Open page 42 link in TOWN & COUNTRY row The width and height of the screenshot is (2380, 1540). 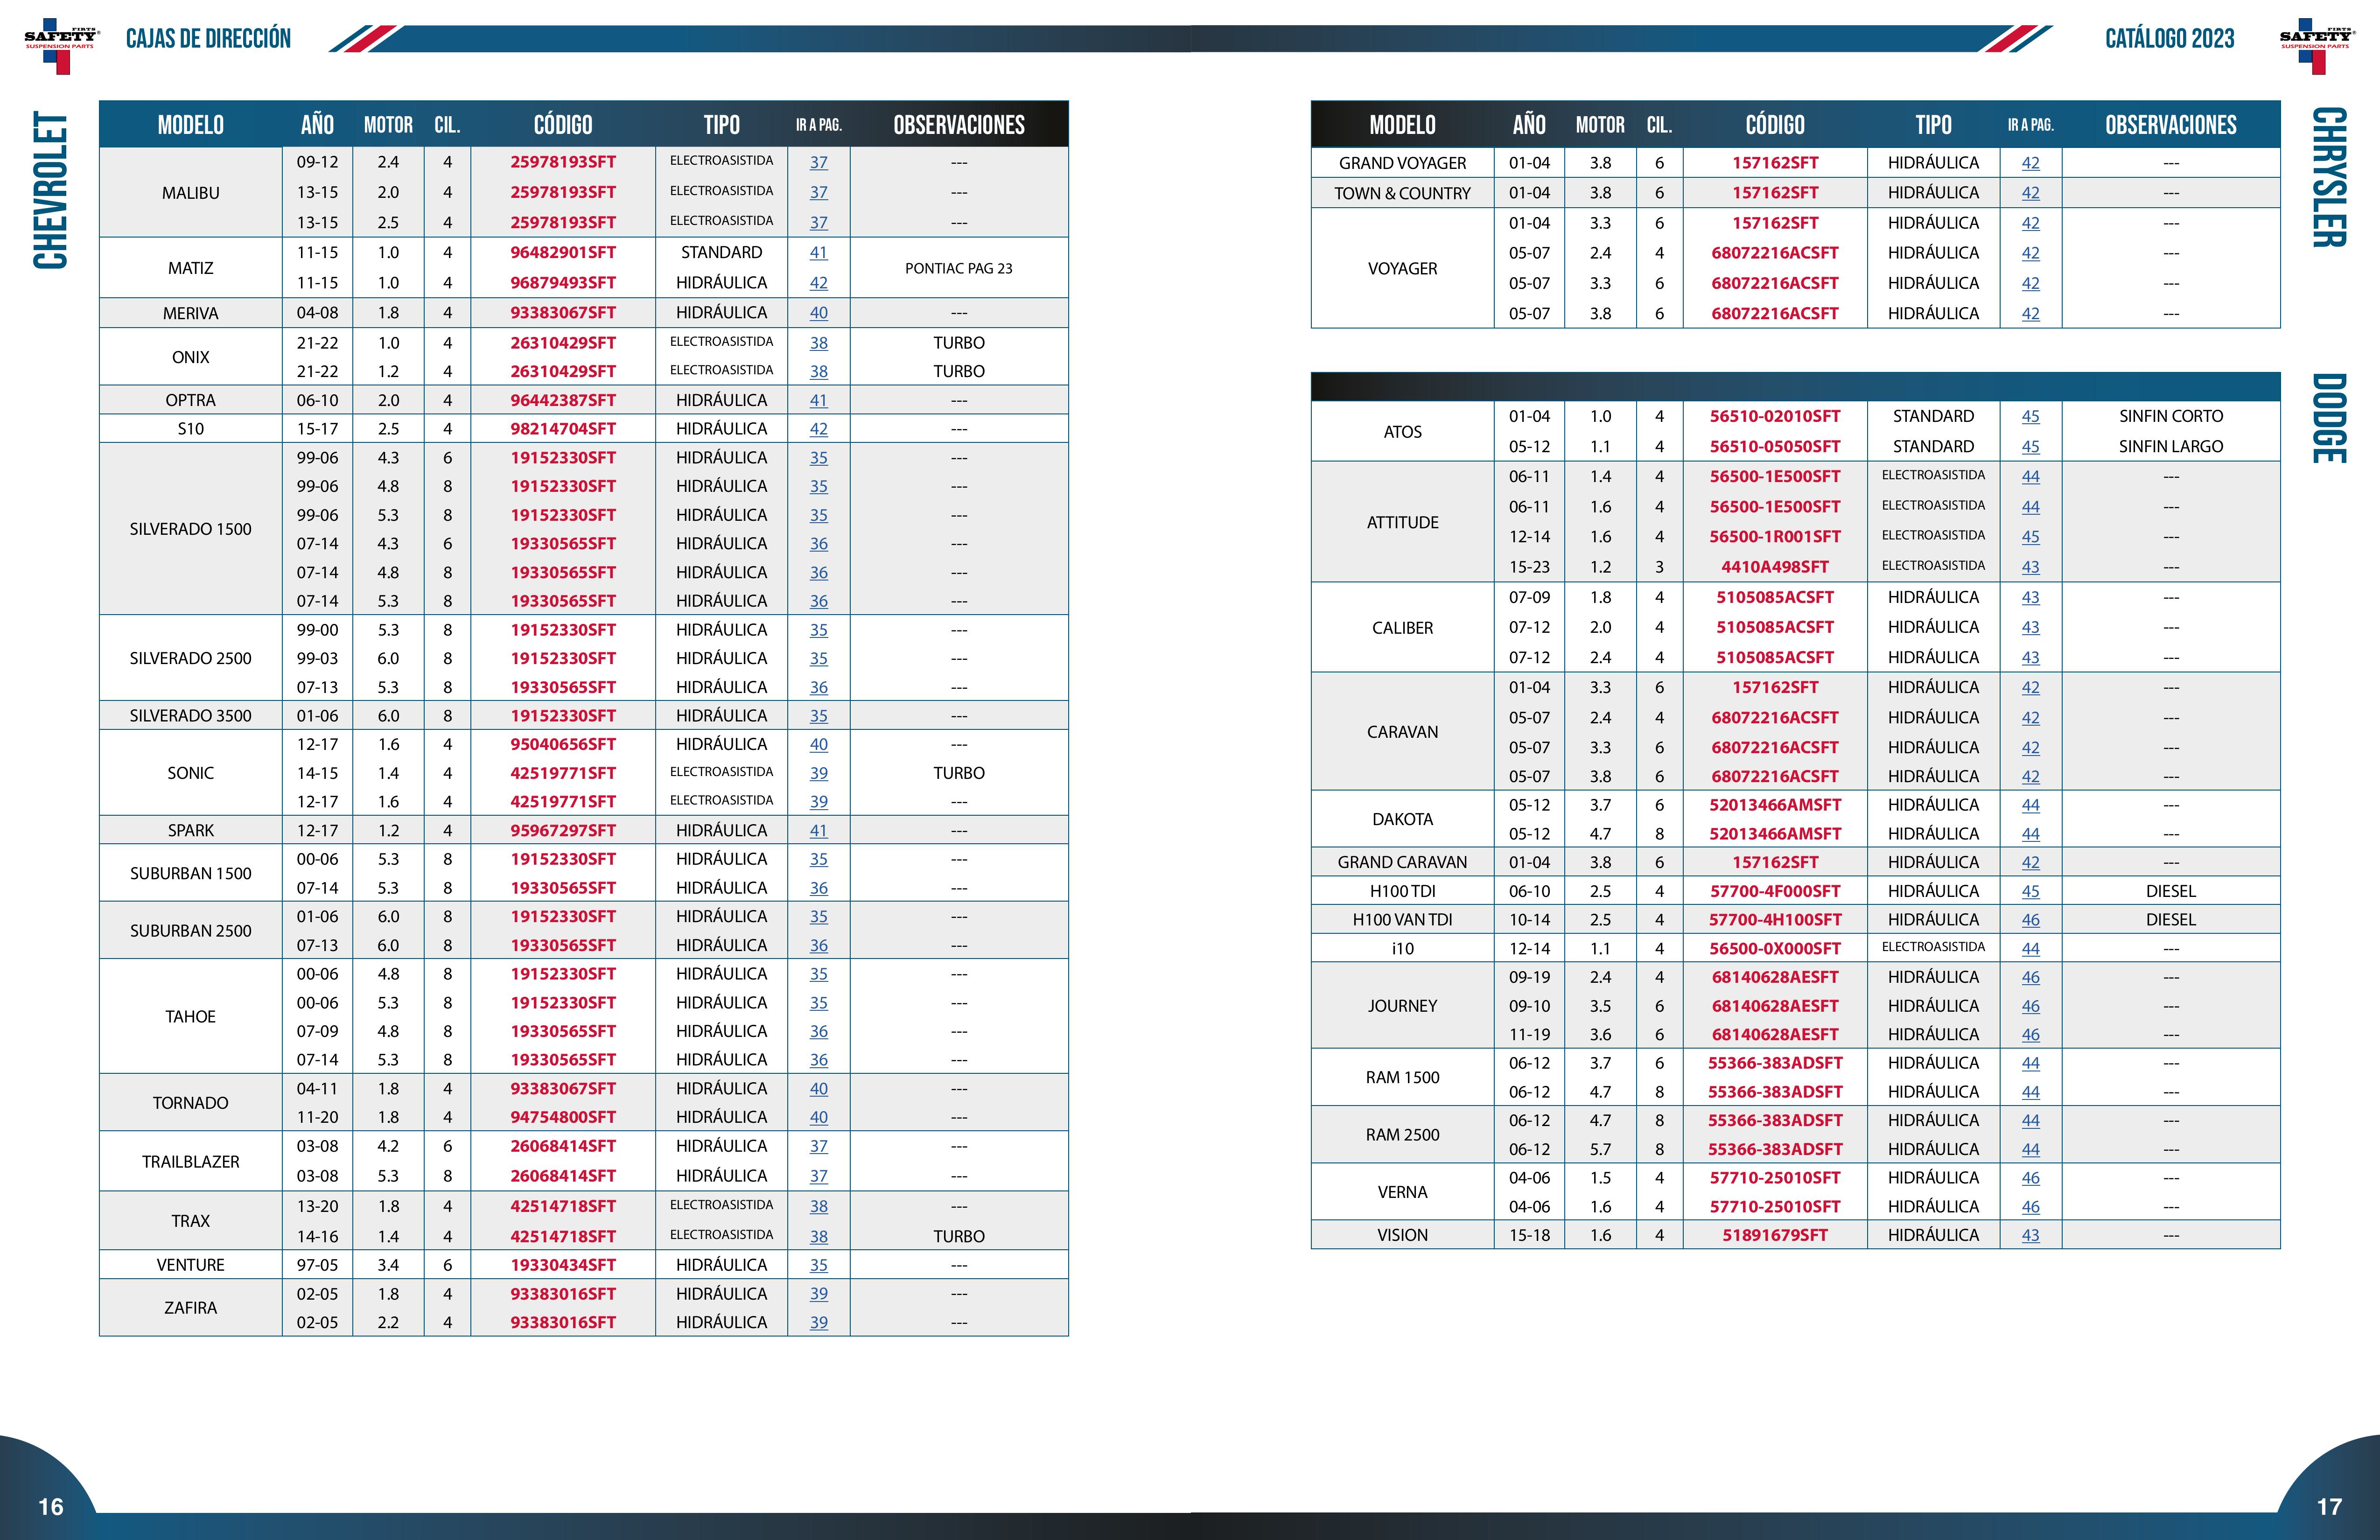coord(2031,193)
